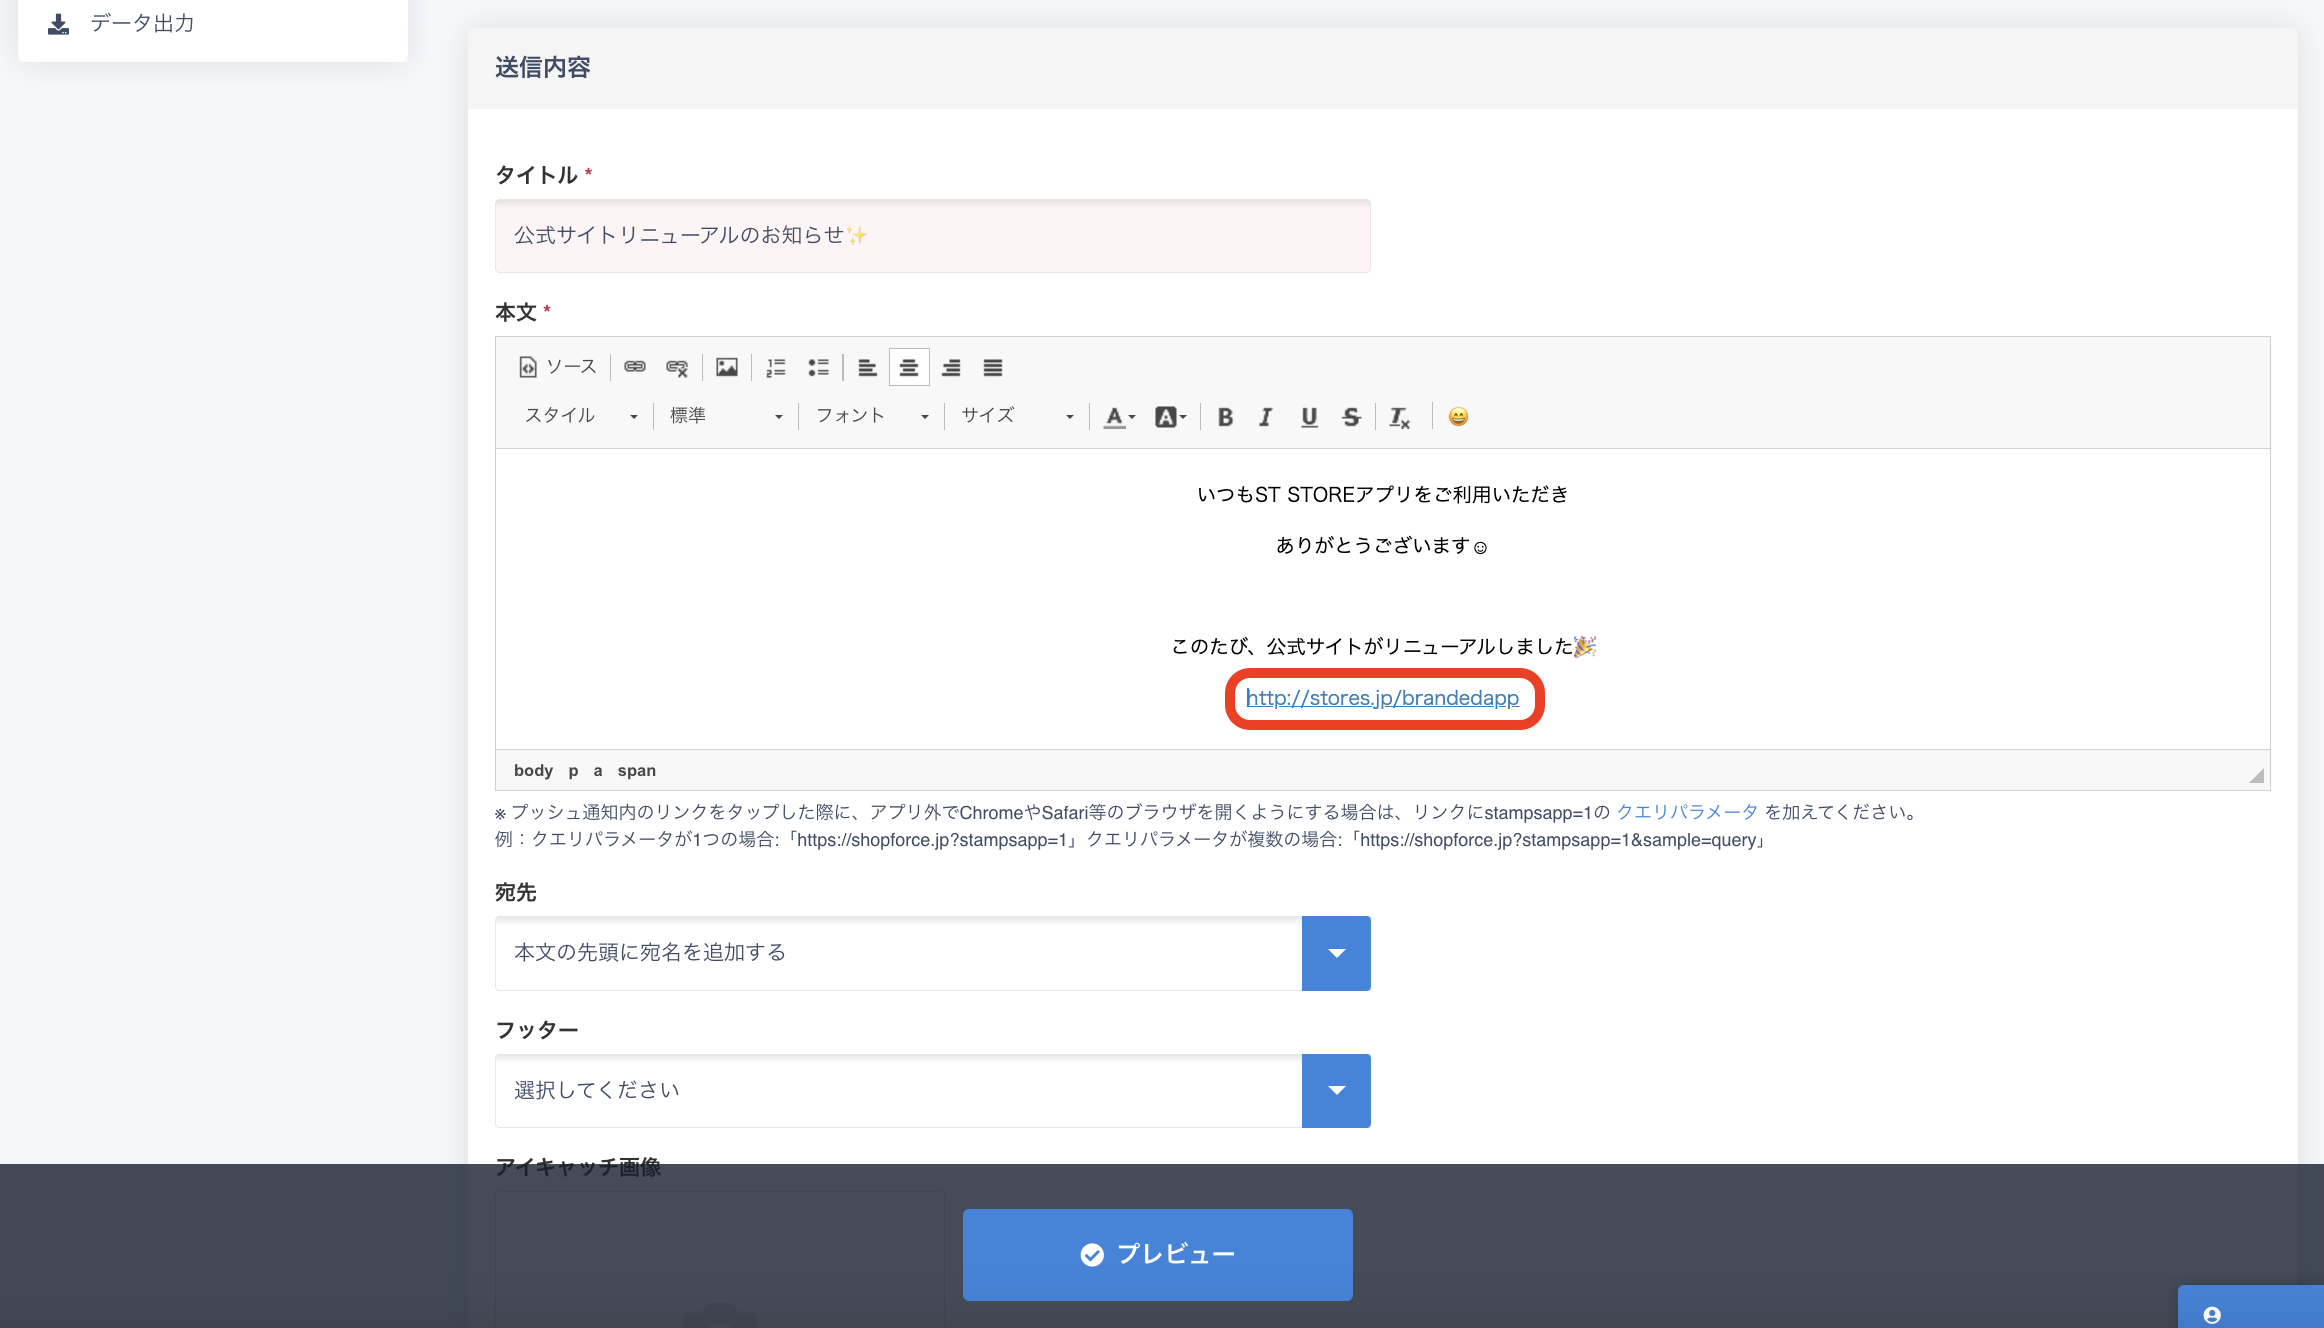Expand the 宛先 recipient dropdown
The height and width of the screenshot is (1328, 2324).
(x=1336, y=953)
